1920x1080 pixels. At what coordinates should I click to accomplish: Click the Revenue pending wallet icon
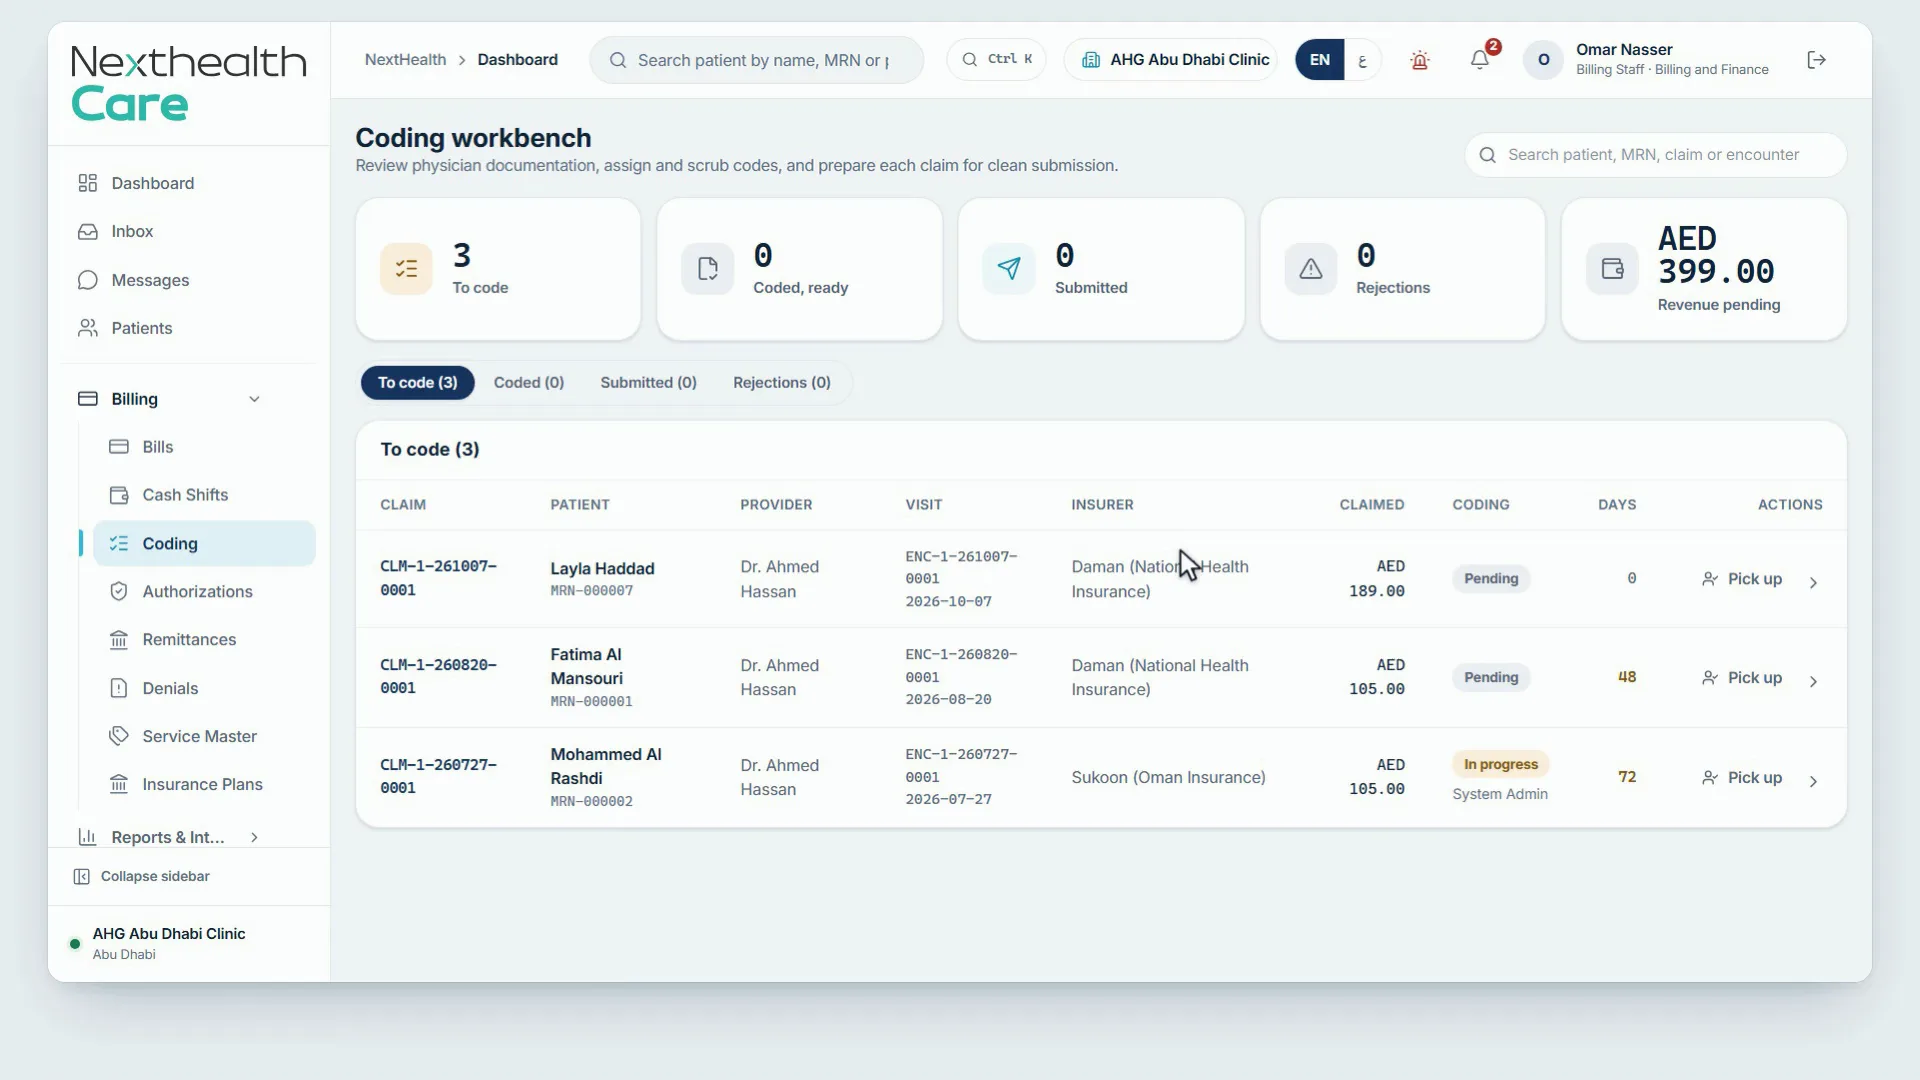point(1612,269)
